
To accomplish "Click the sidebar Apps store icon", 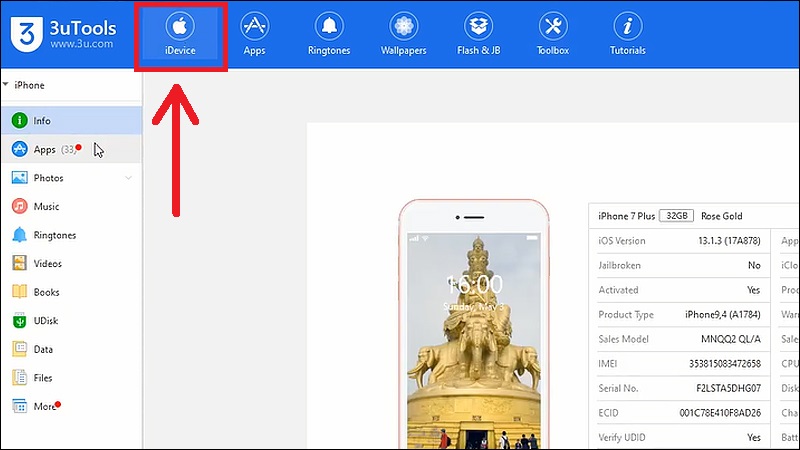I will (19, 149).
